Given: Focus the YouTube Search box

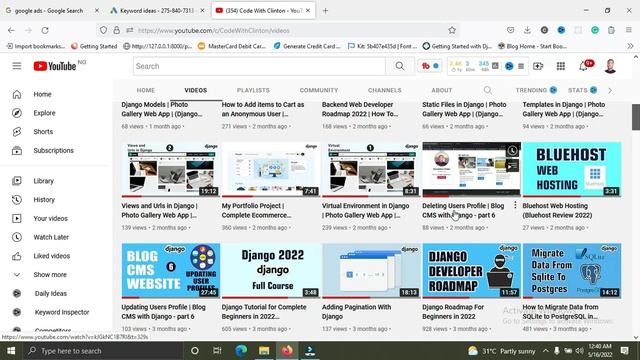Looking at the screenshot, I should [x=259, y=66].
